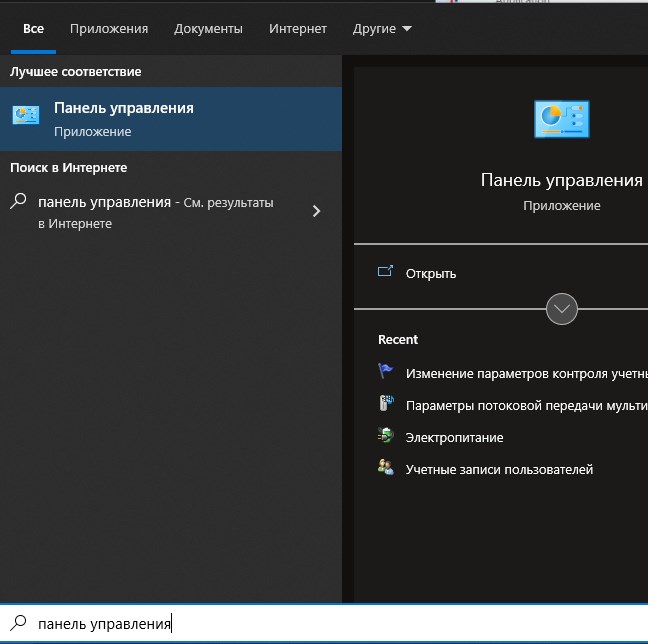Click the large Control Panel icon in preview pane
Viewport: 648px width, 644px height.
(x=562, y=119)
